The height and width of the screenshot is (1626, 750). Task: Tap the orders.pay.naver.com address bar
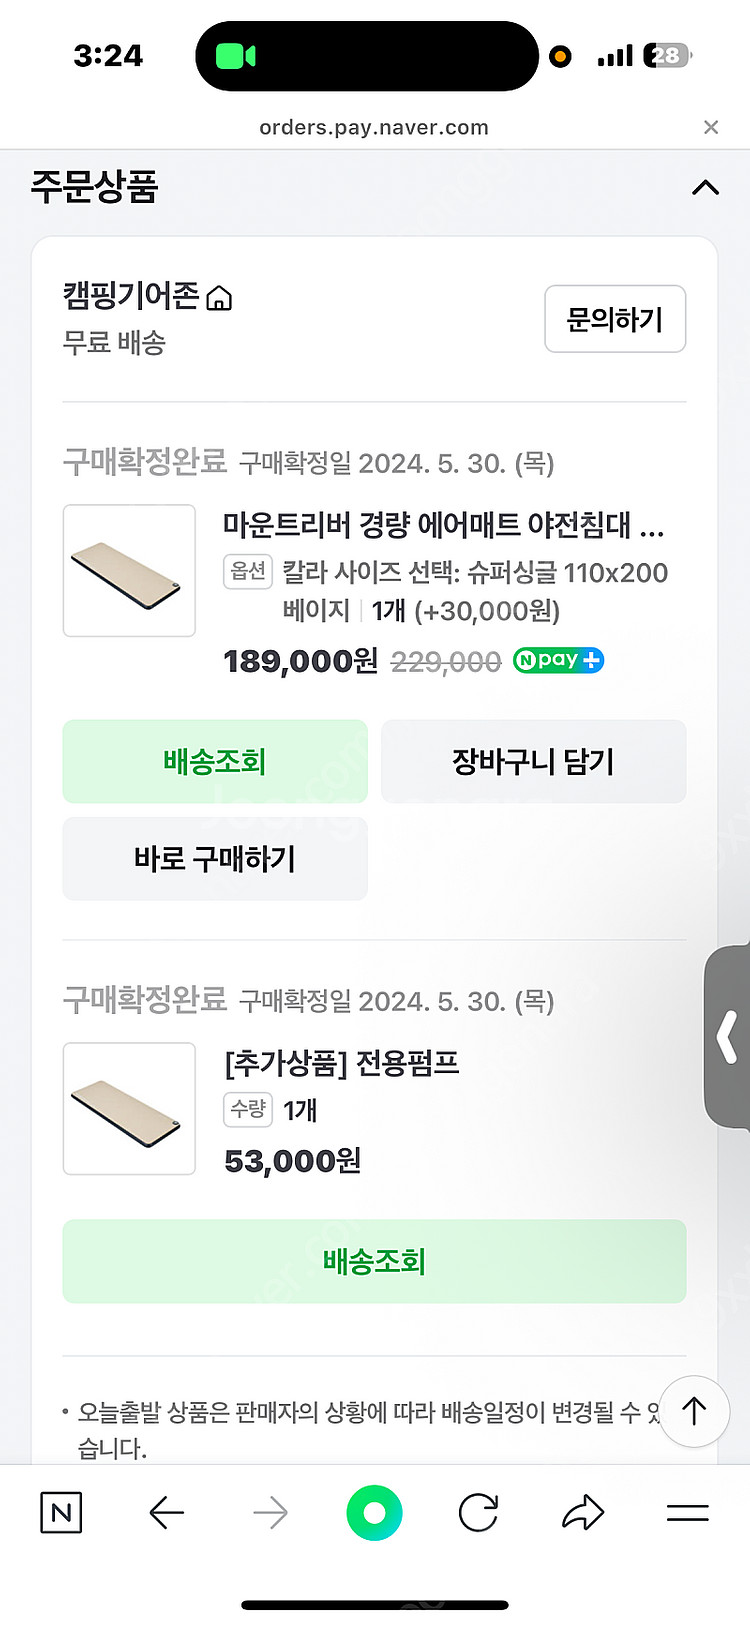point(374,127)
